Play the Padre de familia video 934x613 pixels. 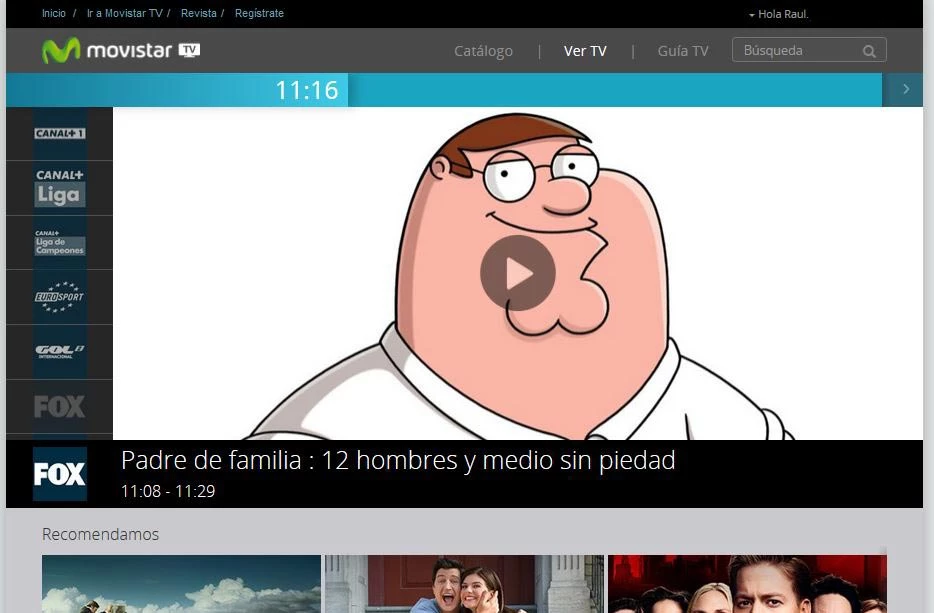(x=517, y=271)
